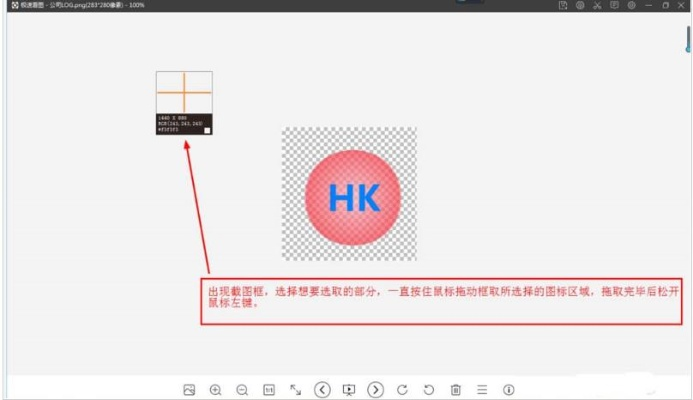
Task: Go to the next image
Action: click(376, 389)
